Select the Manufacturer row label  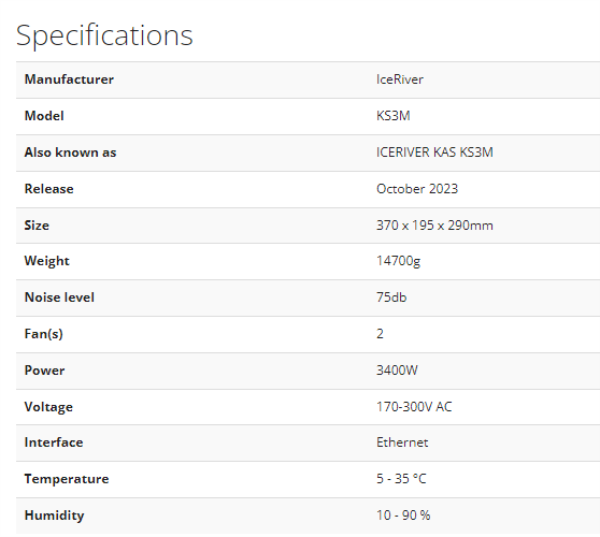point(69,79)
